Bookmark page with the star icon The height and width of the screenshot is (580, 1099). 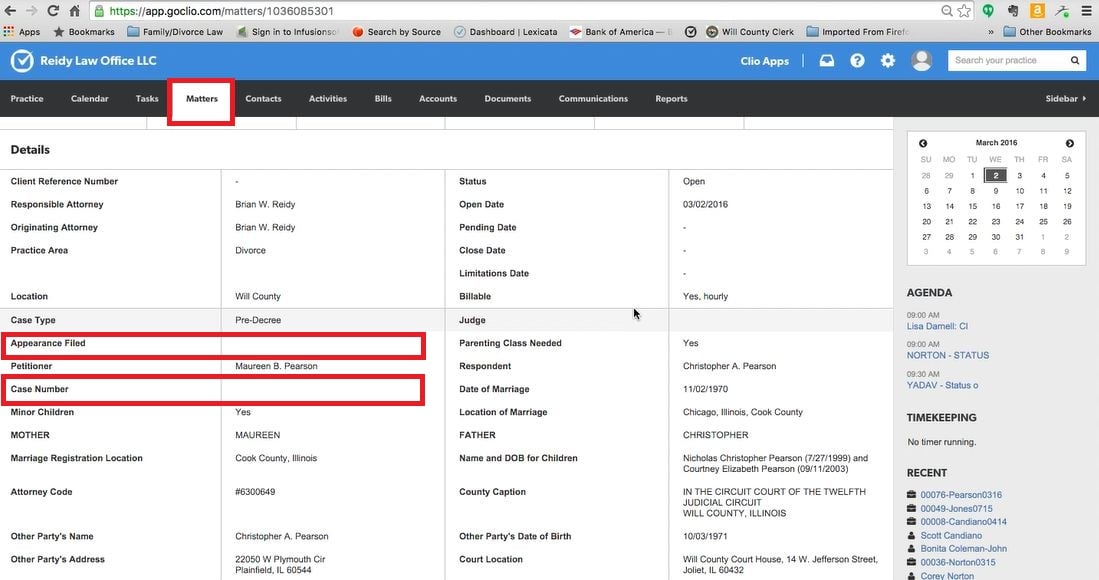click(x=963, y=11)
